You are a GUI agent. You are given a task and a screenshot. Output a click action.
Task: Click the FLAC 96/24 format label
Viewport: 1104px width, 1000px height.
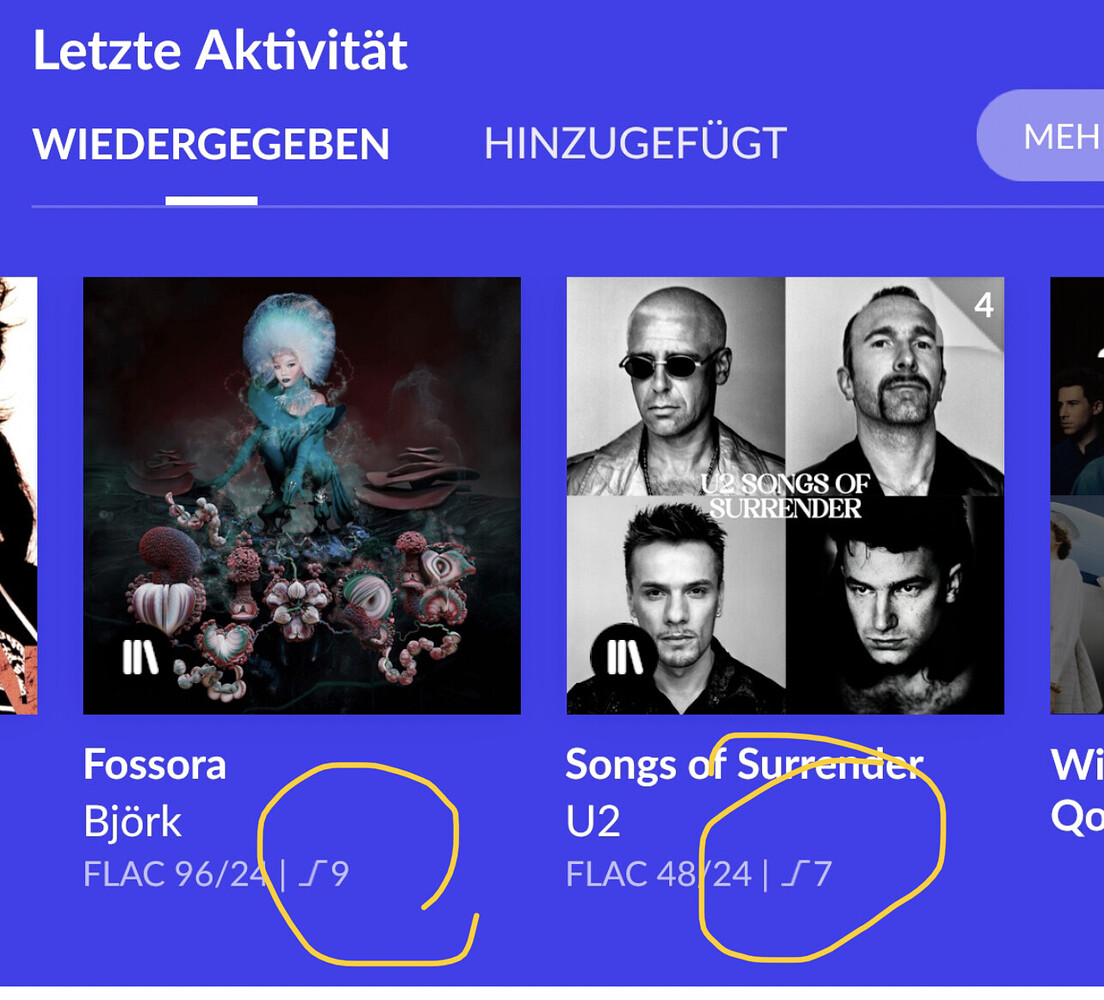[175, 875]
